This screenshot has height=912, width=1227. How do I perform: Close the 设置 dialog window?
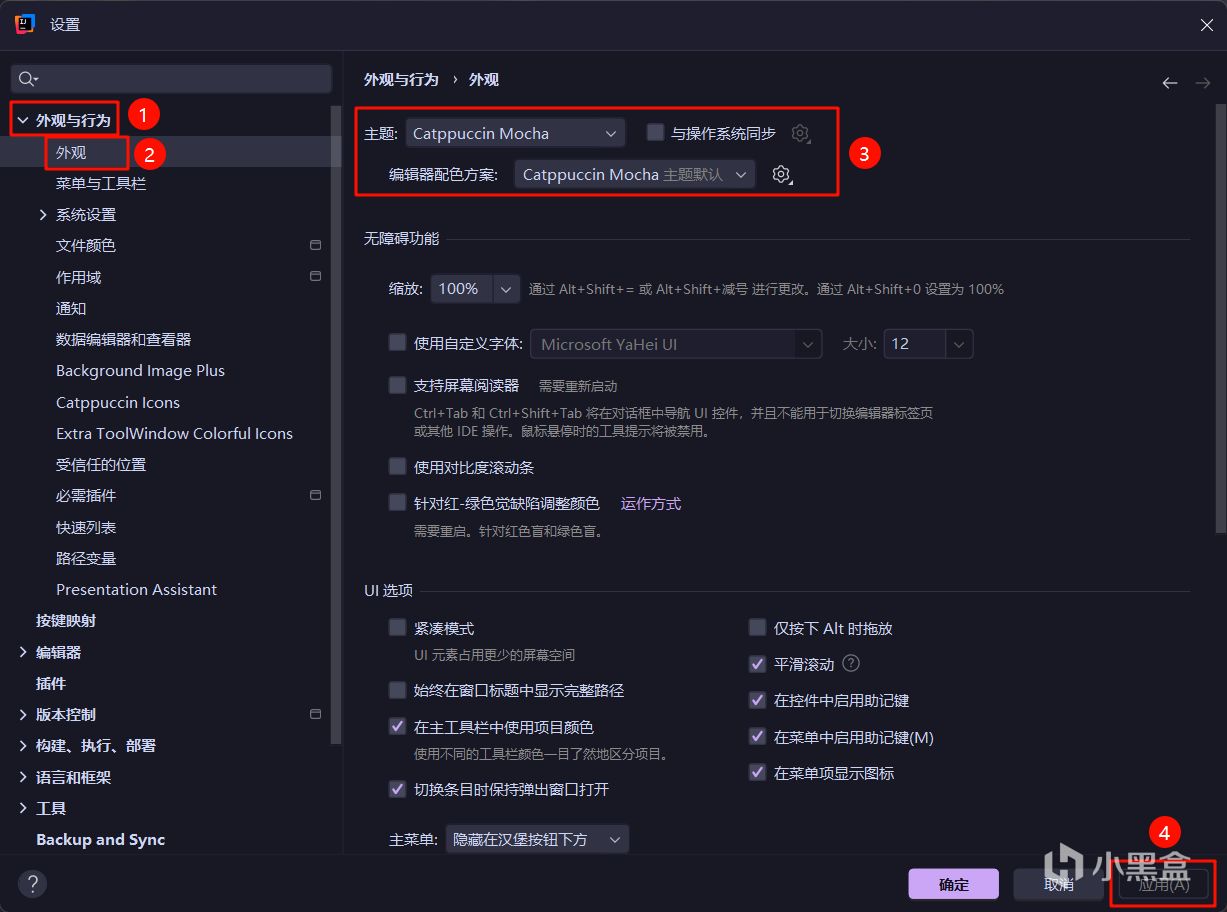[1206, 25]
